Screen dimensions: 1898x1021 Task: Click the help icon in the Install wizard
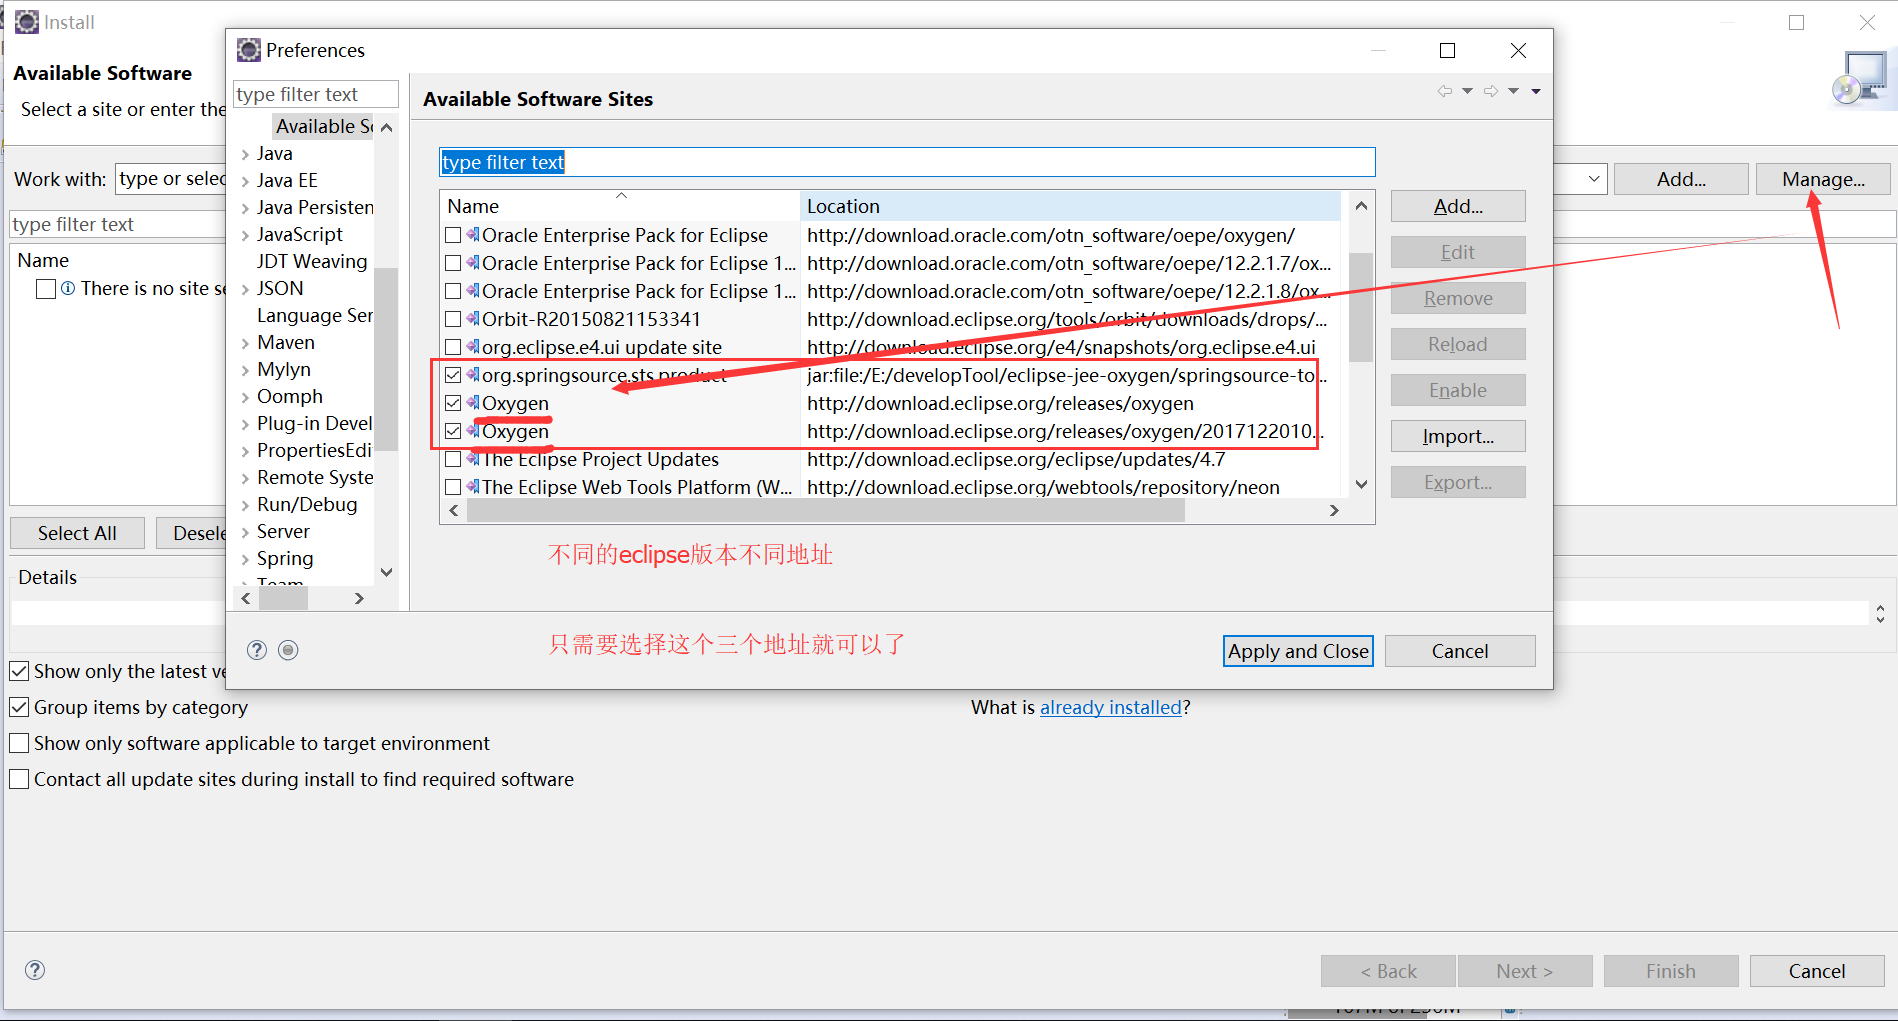tap(35, 970)
